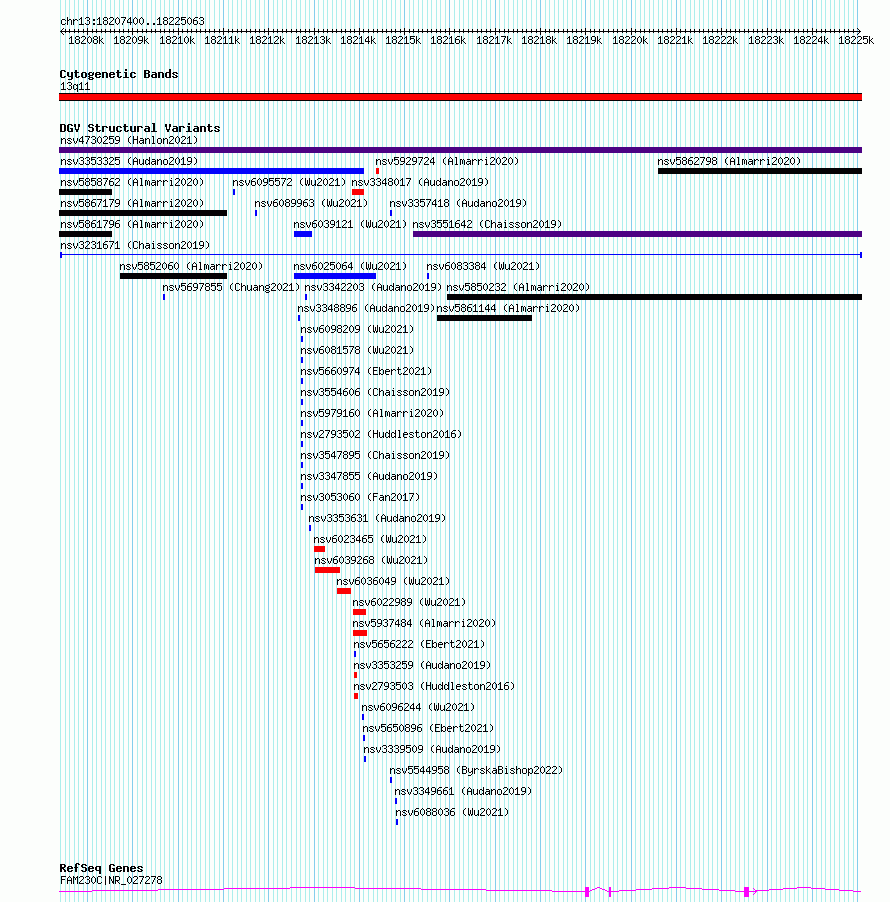Click the red 13q11 cytogenetic band
Viewport: 890px width, 902px height.
[x=460, y=97]
